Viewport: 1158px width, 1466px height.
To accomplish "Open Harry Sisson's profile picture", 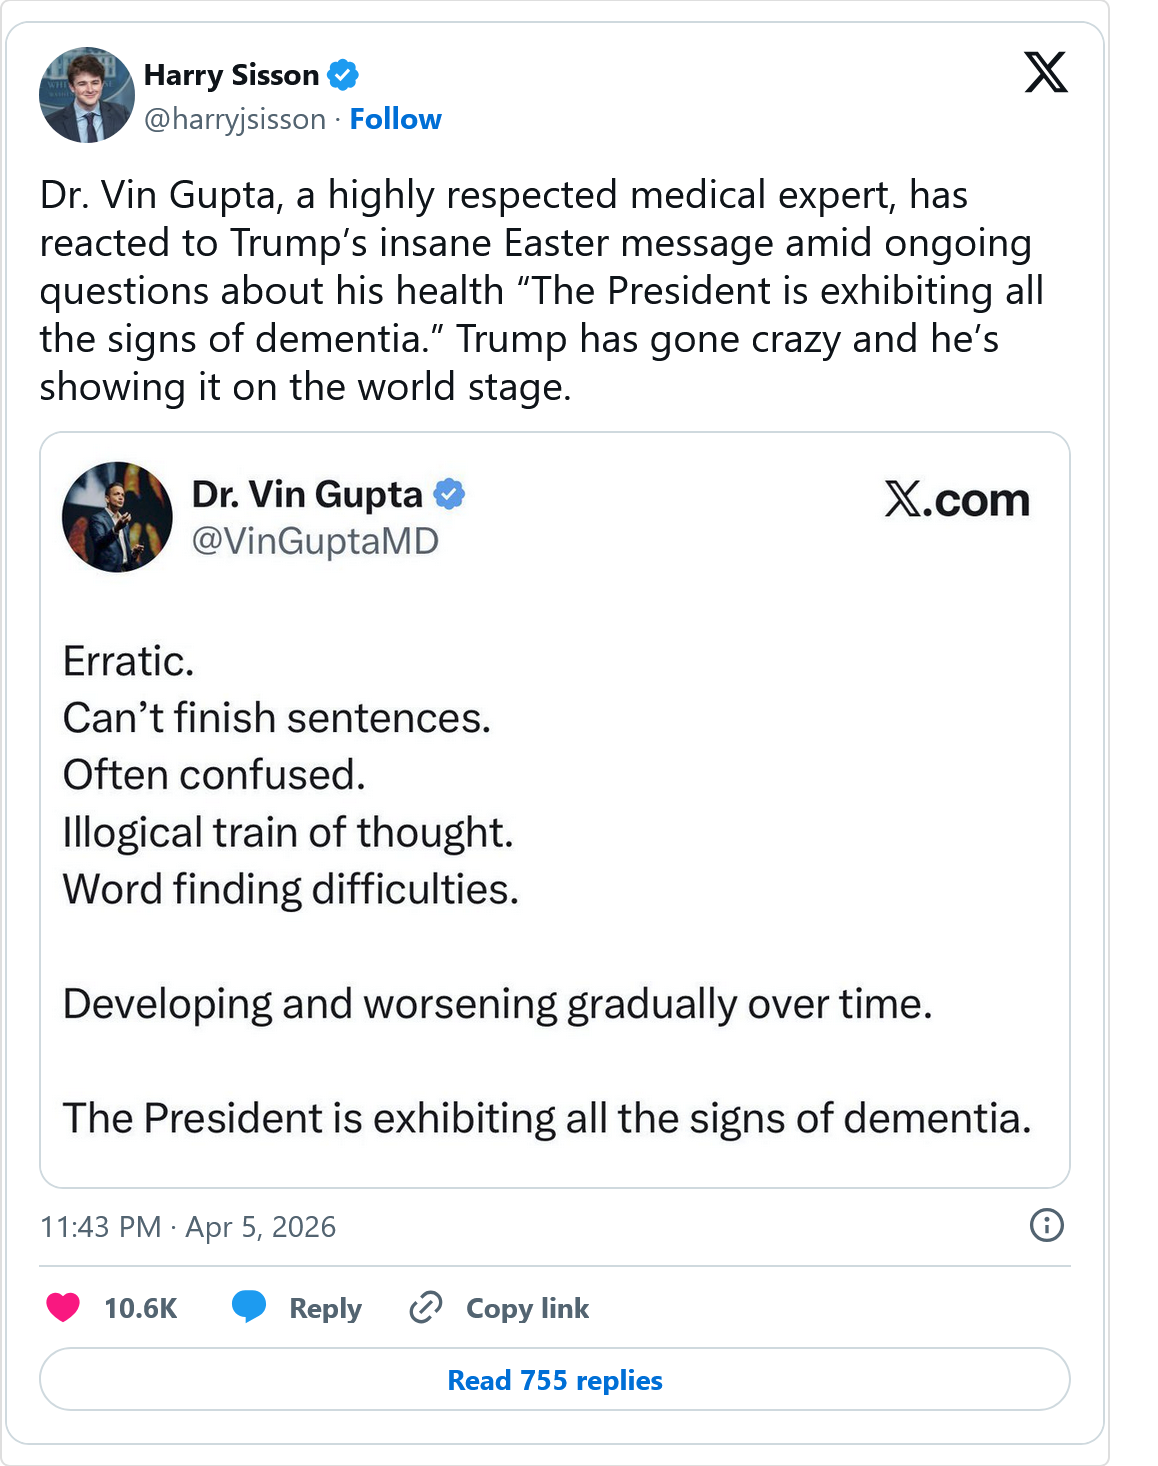I will click(87, 95).
